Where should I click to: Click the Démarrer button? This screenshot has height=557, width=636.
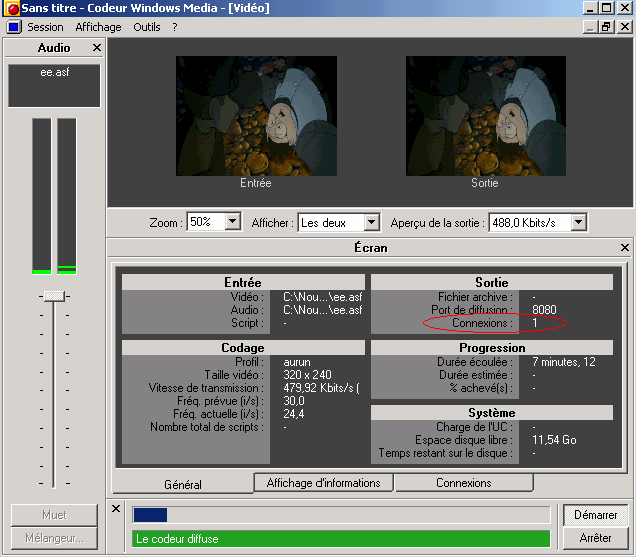pyautogui.click(x=595, y=515)
